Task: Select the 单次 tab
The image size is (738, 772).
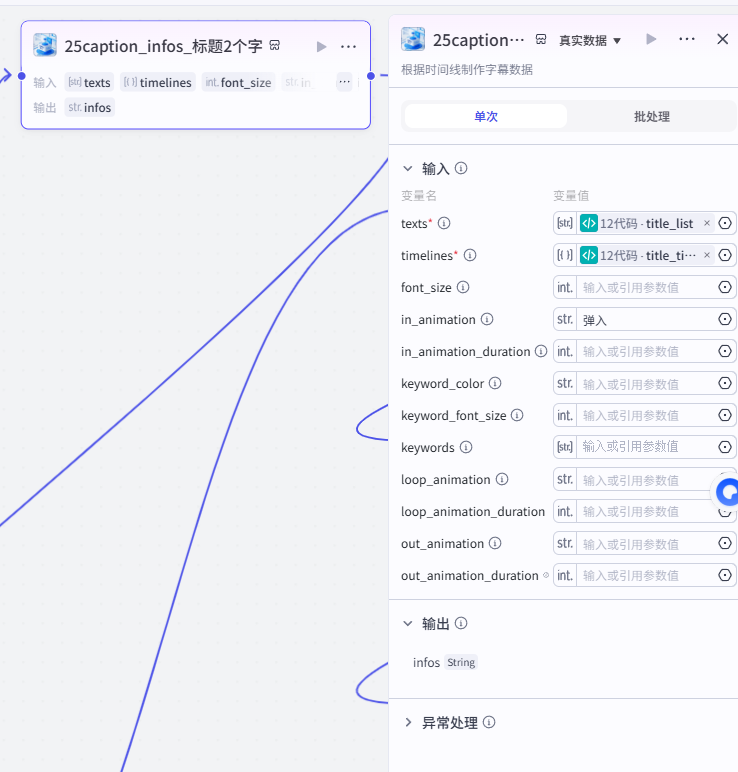Action: click(485, 117)
